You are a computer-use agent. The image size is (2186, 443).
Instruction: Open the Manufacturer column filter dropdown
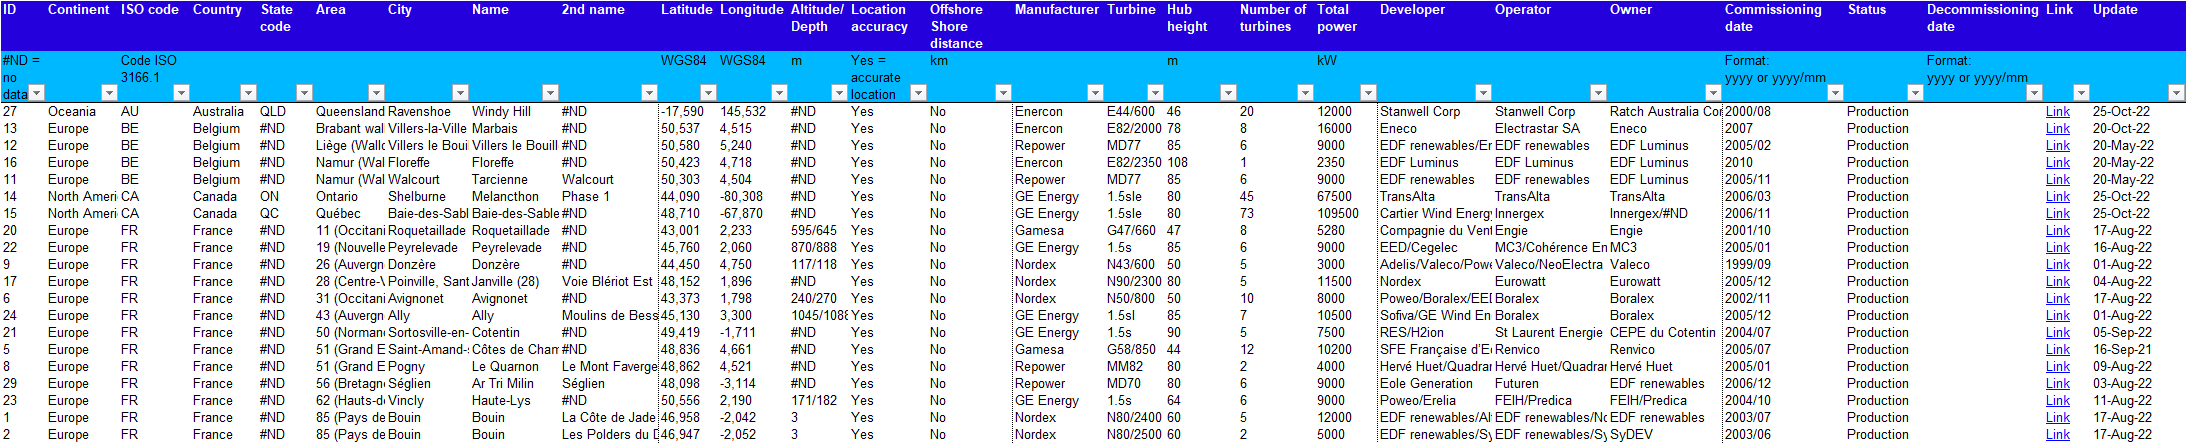[1095, 93]
